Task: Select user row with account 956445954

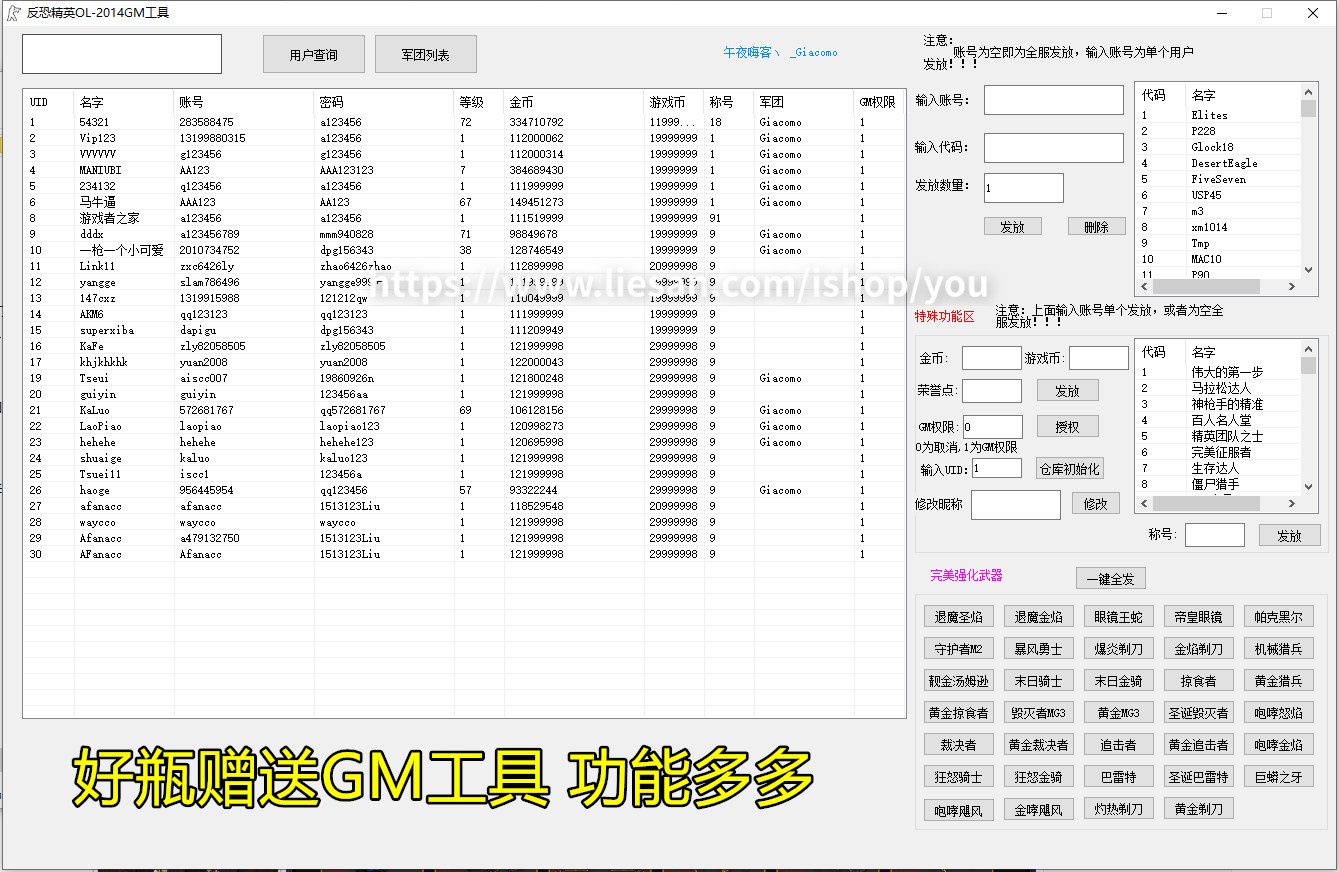Action: [464, 490]
